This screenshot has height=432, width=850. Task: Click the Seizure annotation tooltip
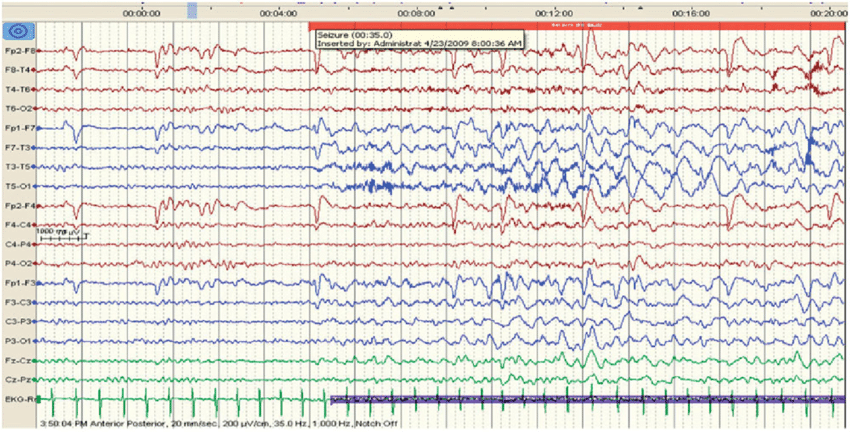pos(418,39)
